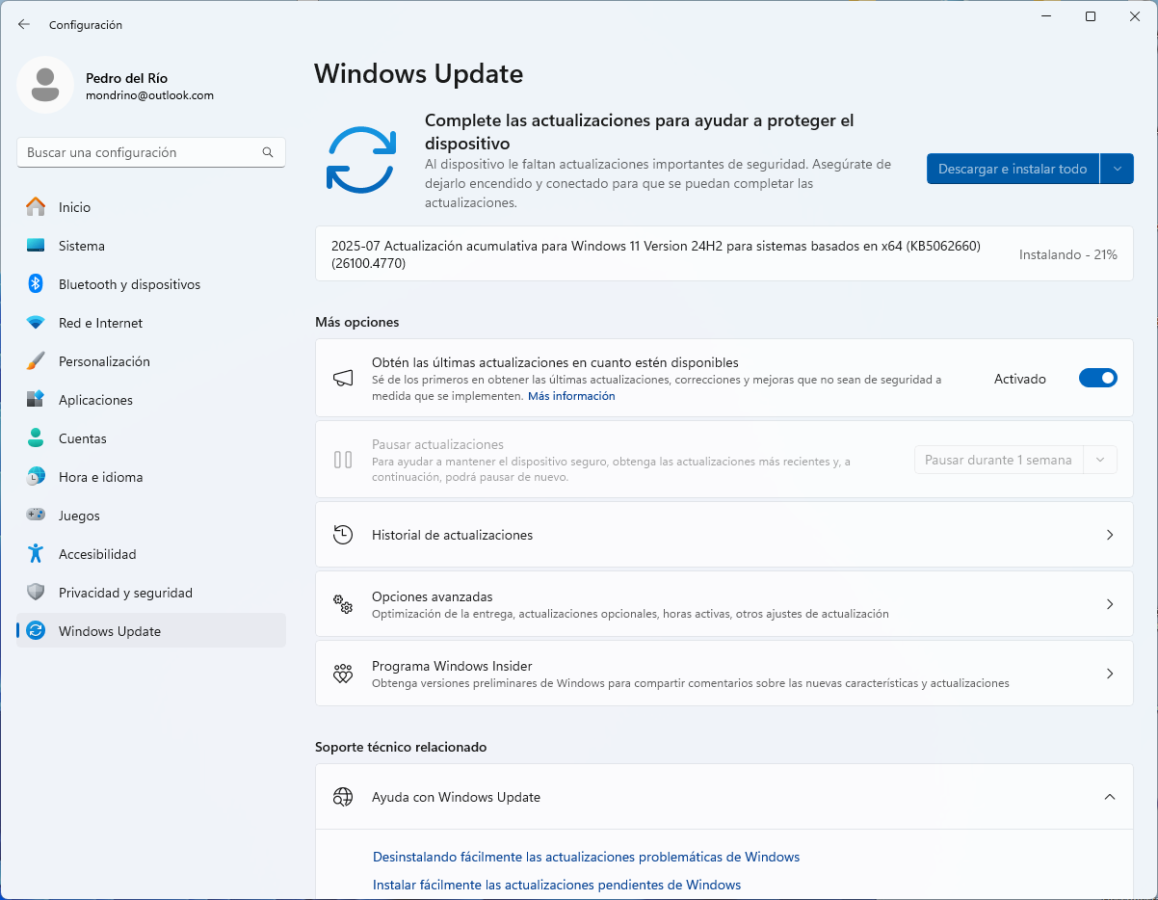Image resolution: width=1158 pixels, height=900 pixels.
Task: Click the Buscar una configuración search field
Action: (x=151, y=152)
